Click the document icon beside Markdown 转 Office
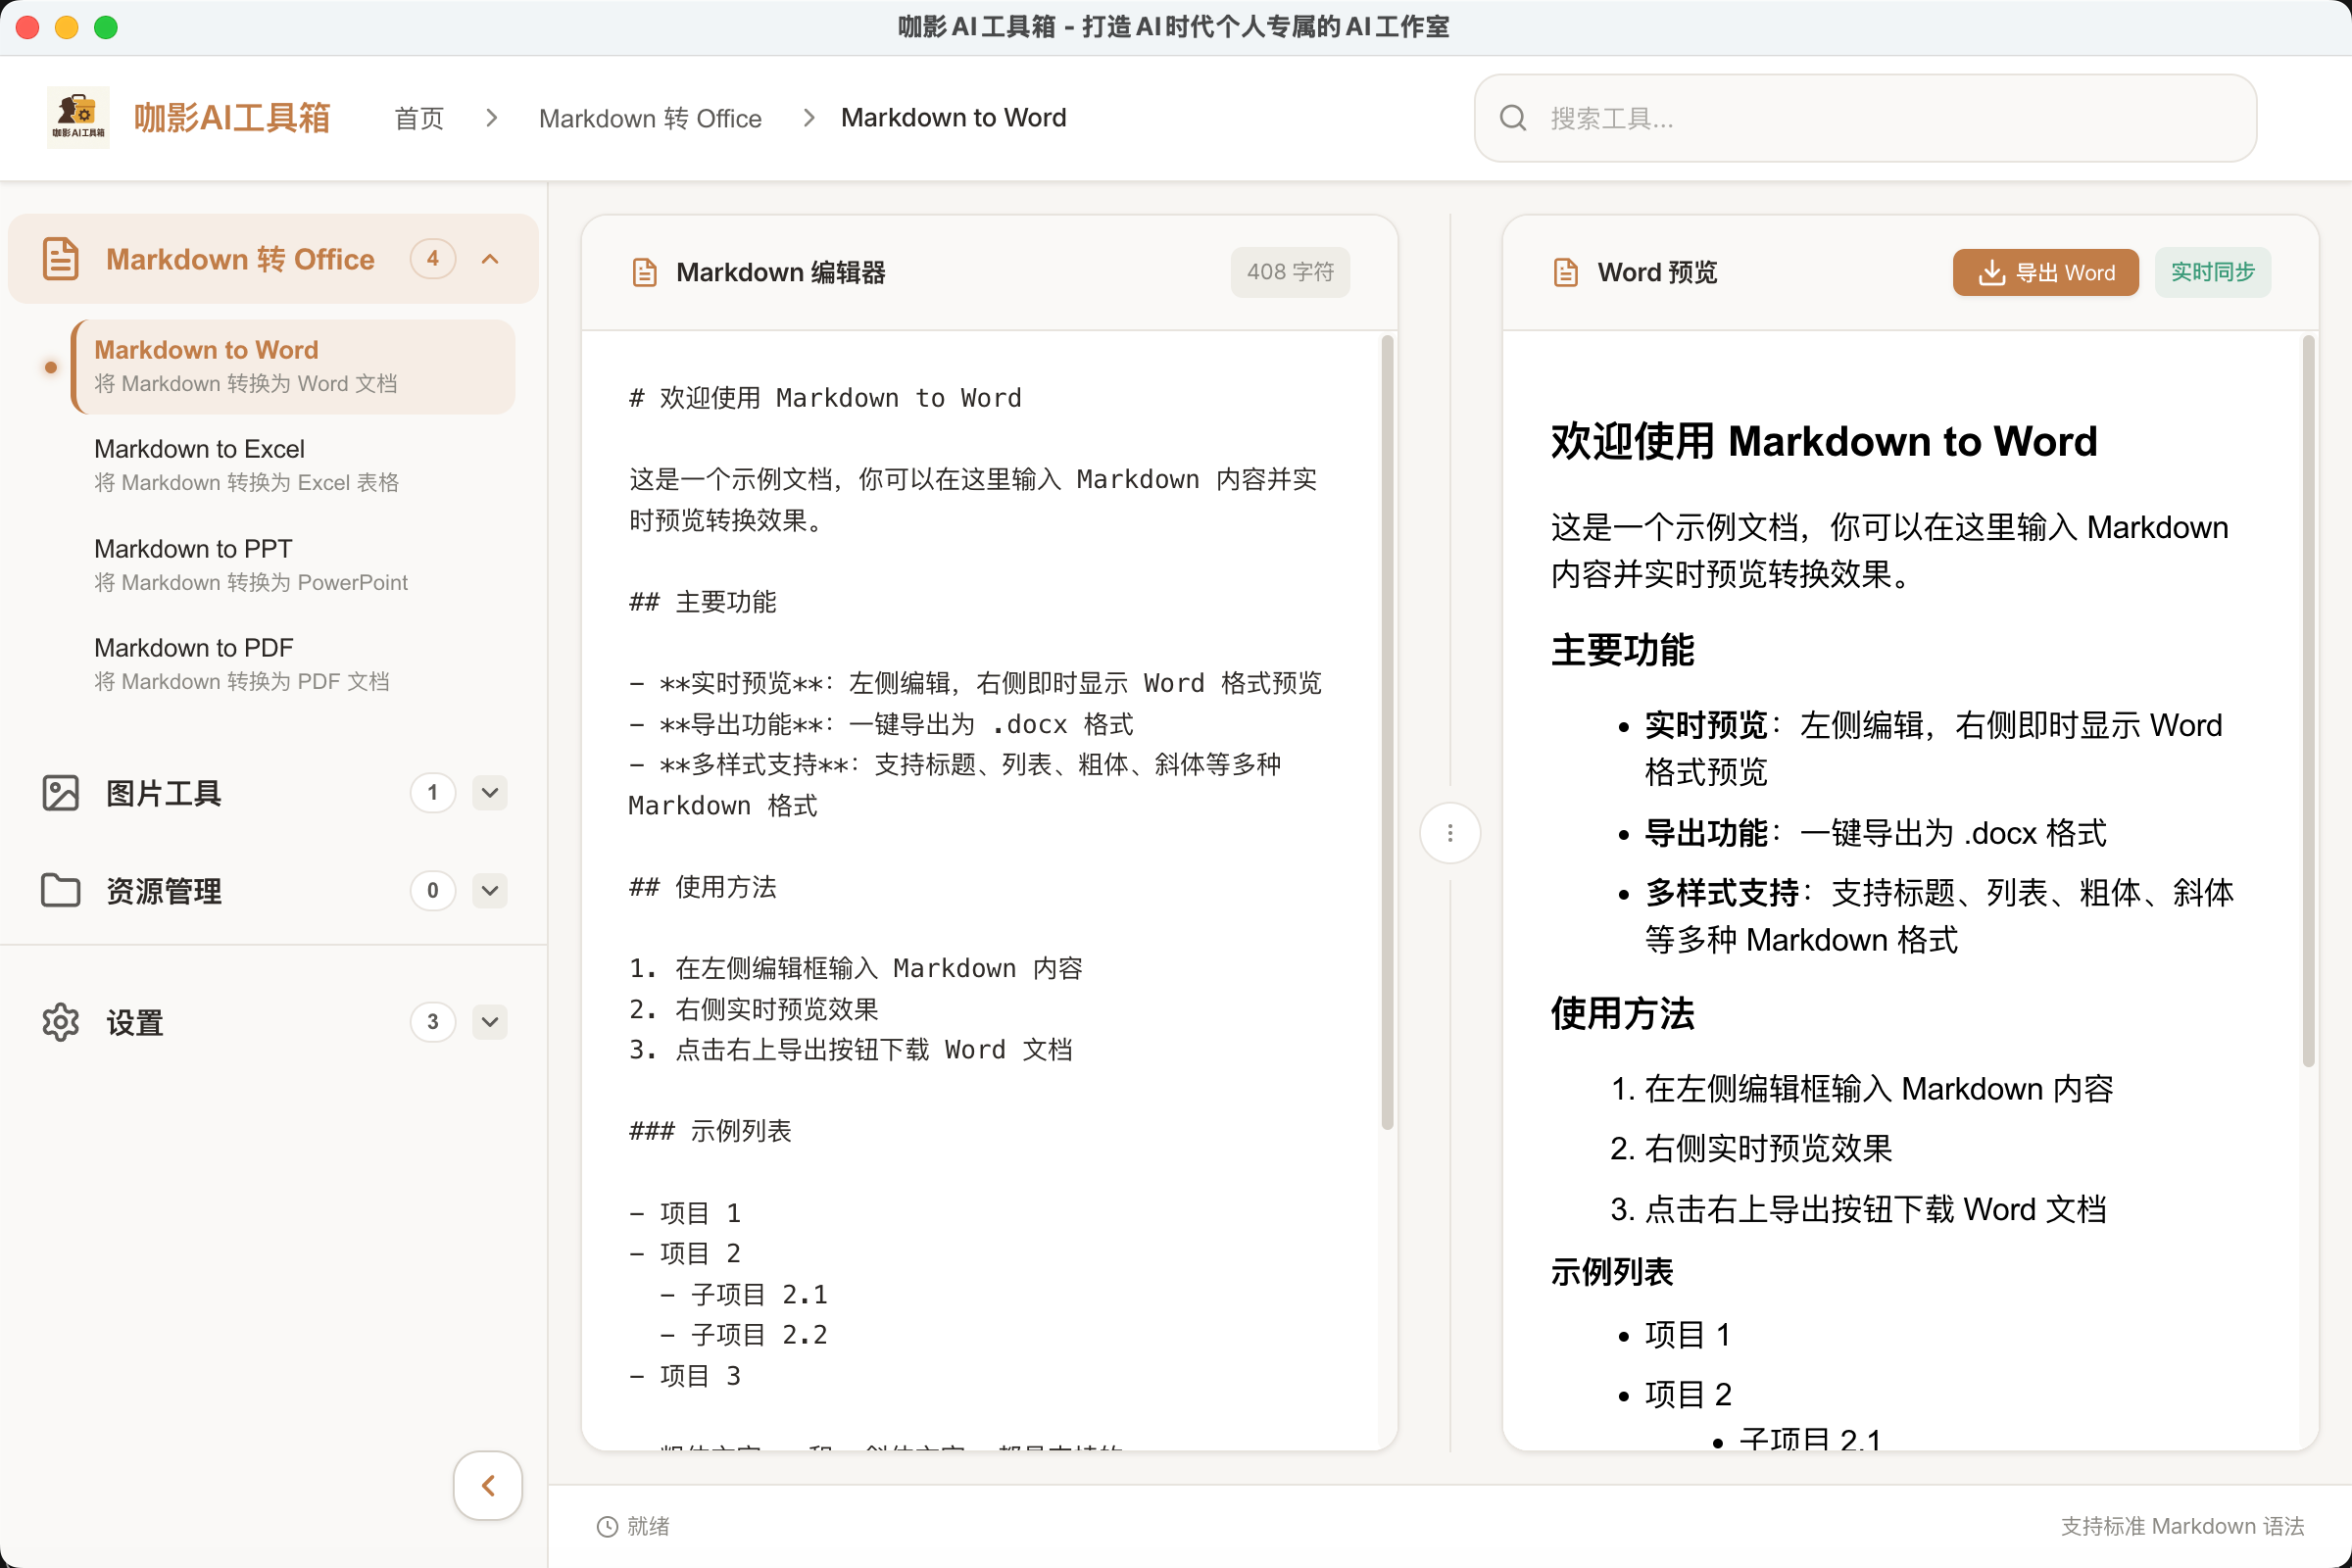This screenshot has width=2352, height=1568. pyautogui.click(x=60, y=258)
